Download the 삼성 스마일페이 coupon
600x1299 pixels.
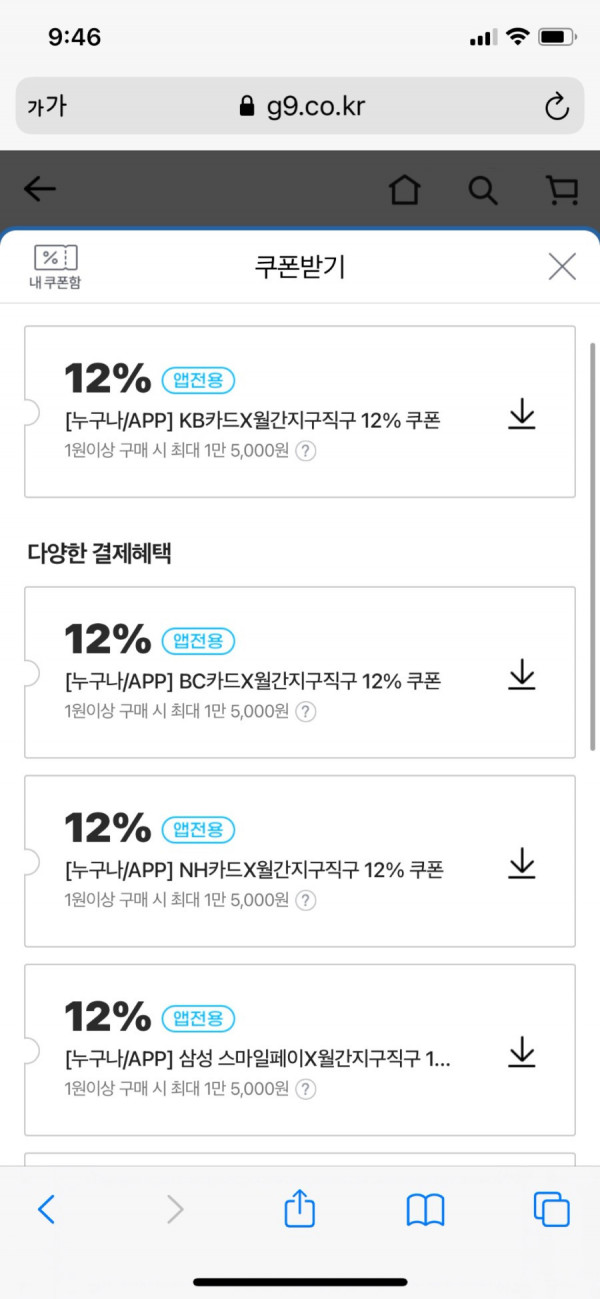pyautogui.click(x=522, y=1052)
